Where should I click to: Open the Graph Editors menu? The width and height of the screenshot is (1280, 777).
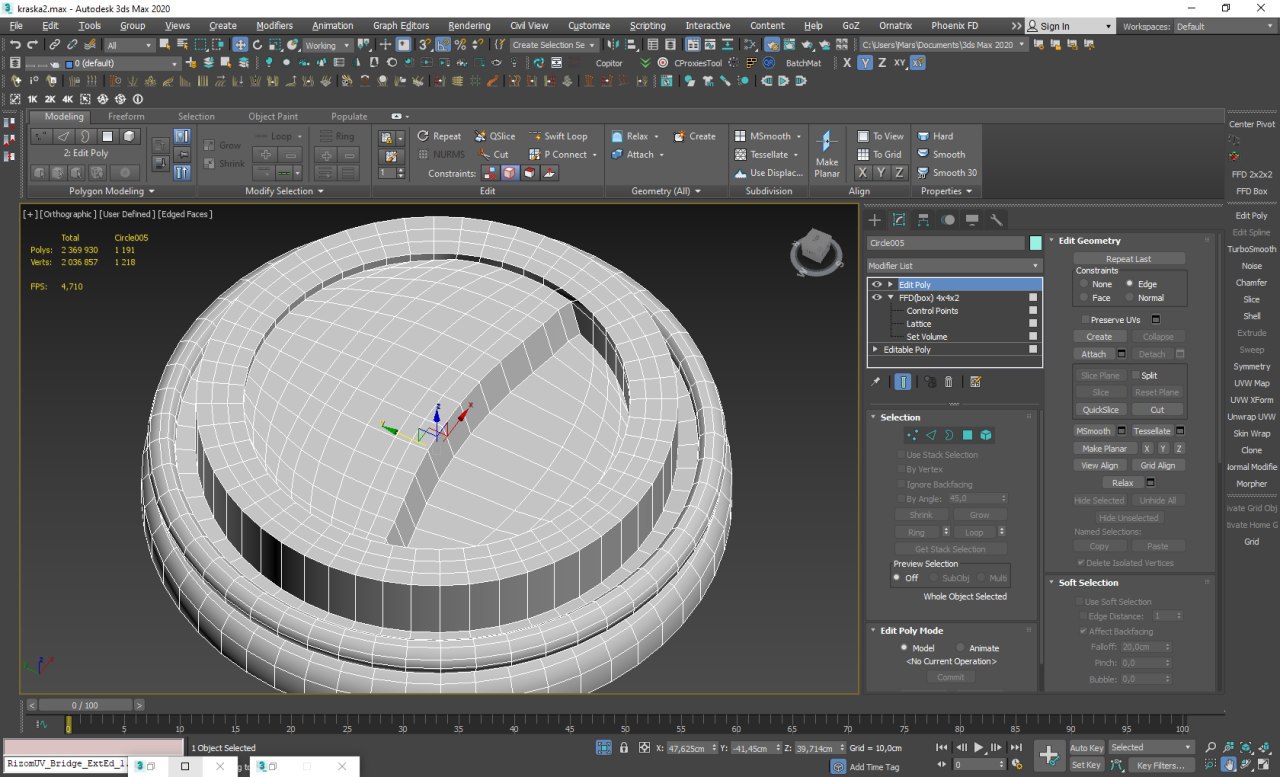tap(399, 26)
